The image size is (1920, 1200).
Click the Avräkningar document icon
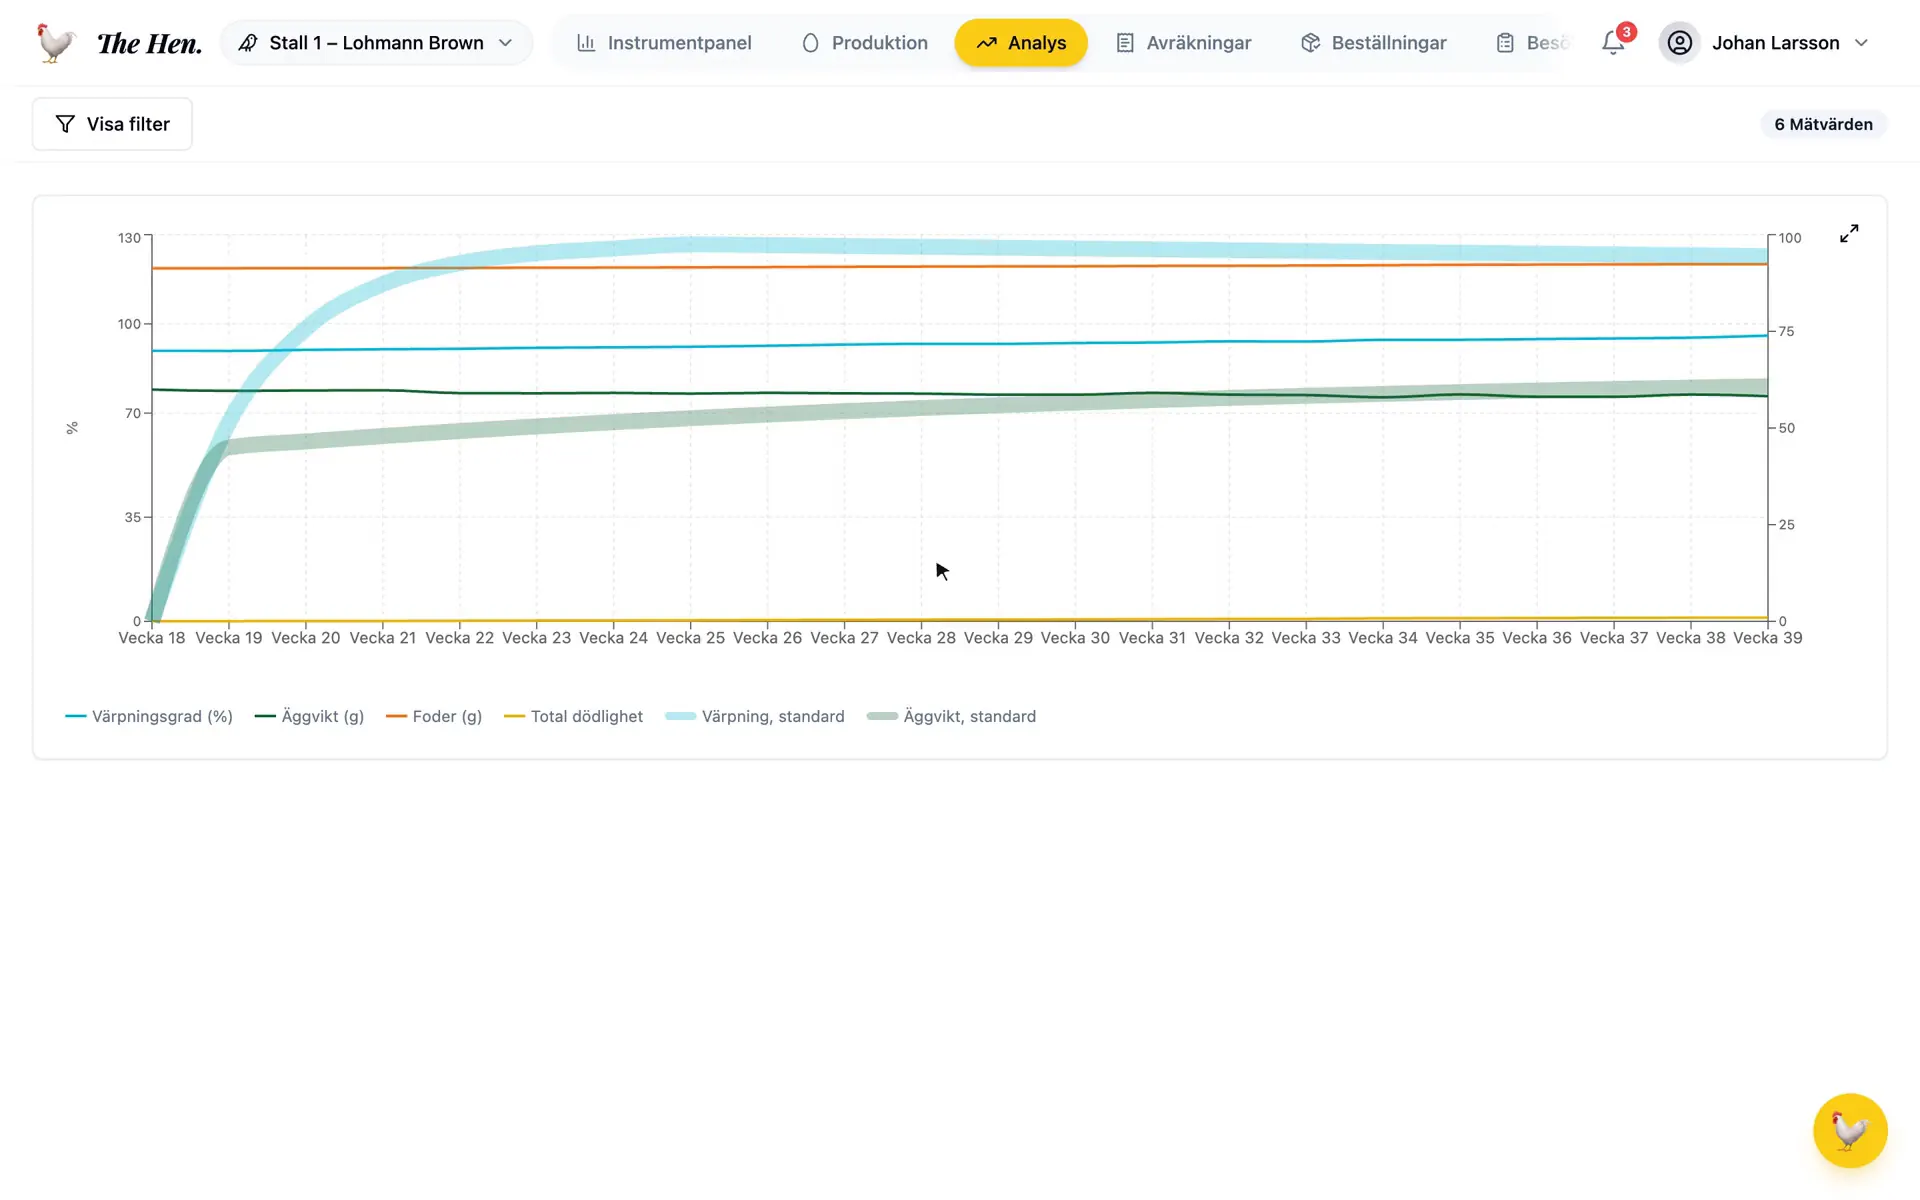[x=1125, y=43]
